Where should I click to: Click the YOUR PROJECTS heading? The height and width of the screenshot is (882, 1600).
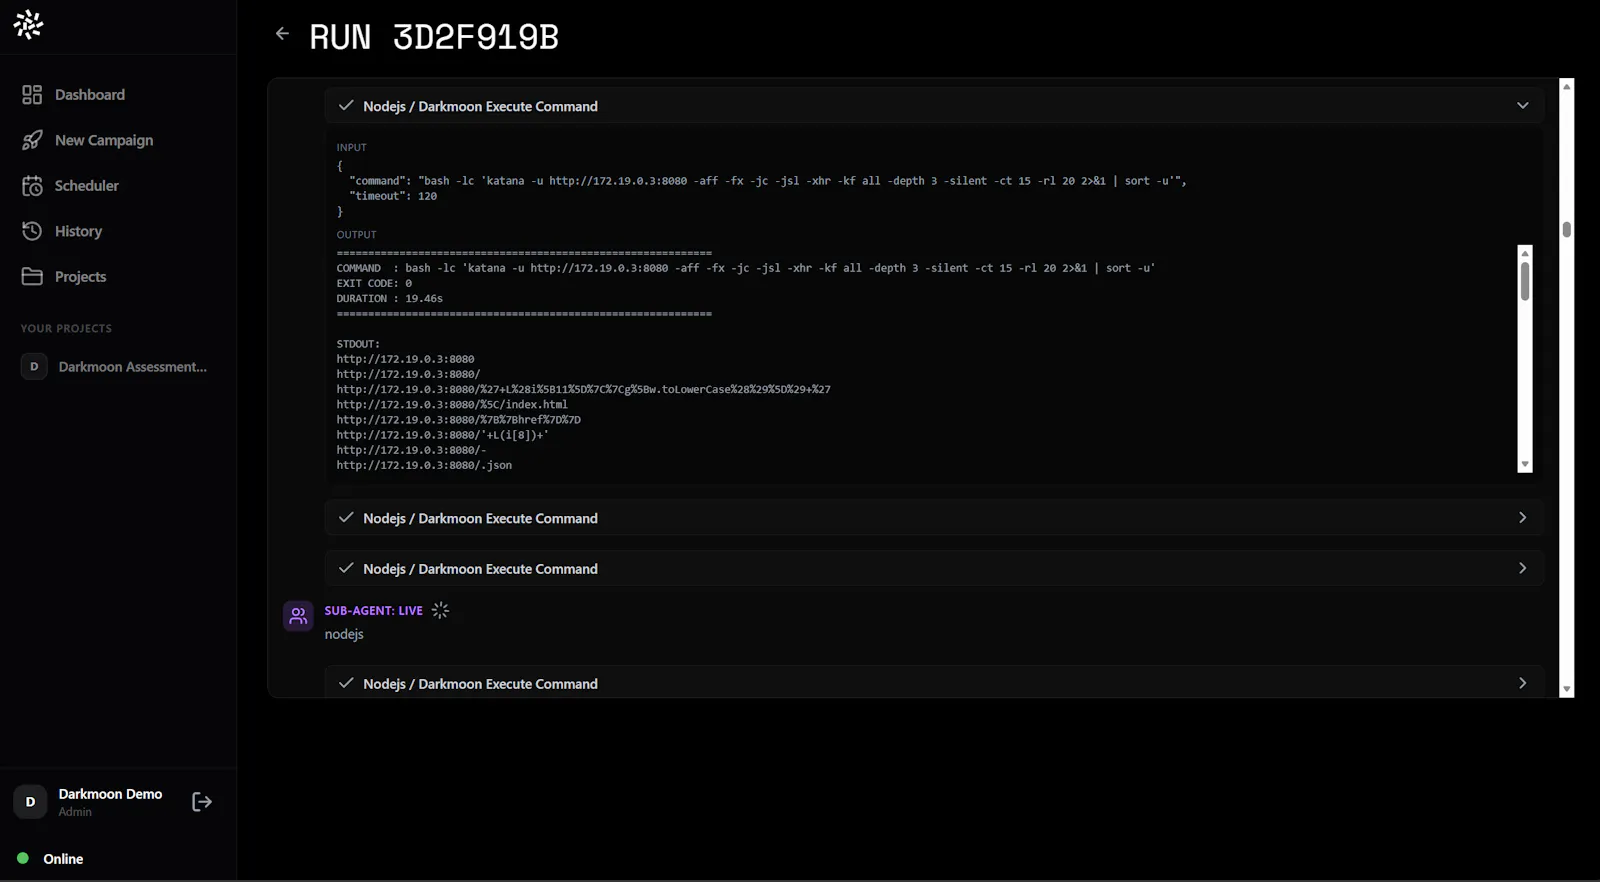tap(66, 328)
